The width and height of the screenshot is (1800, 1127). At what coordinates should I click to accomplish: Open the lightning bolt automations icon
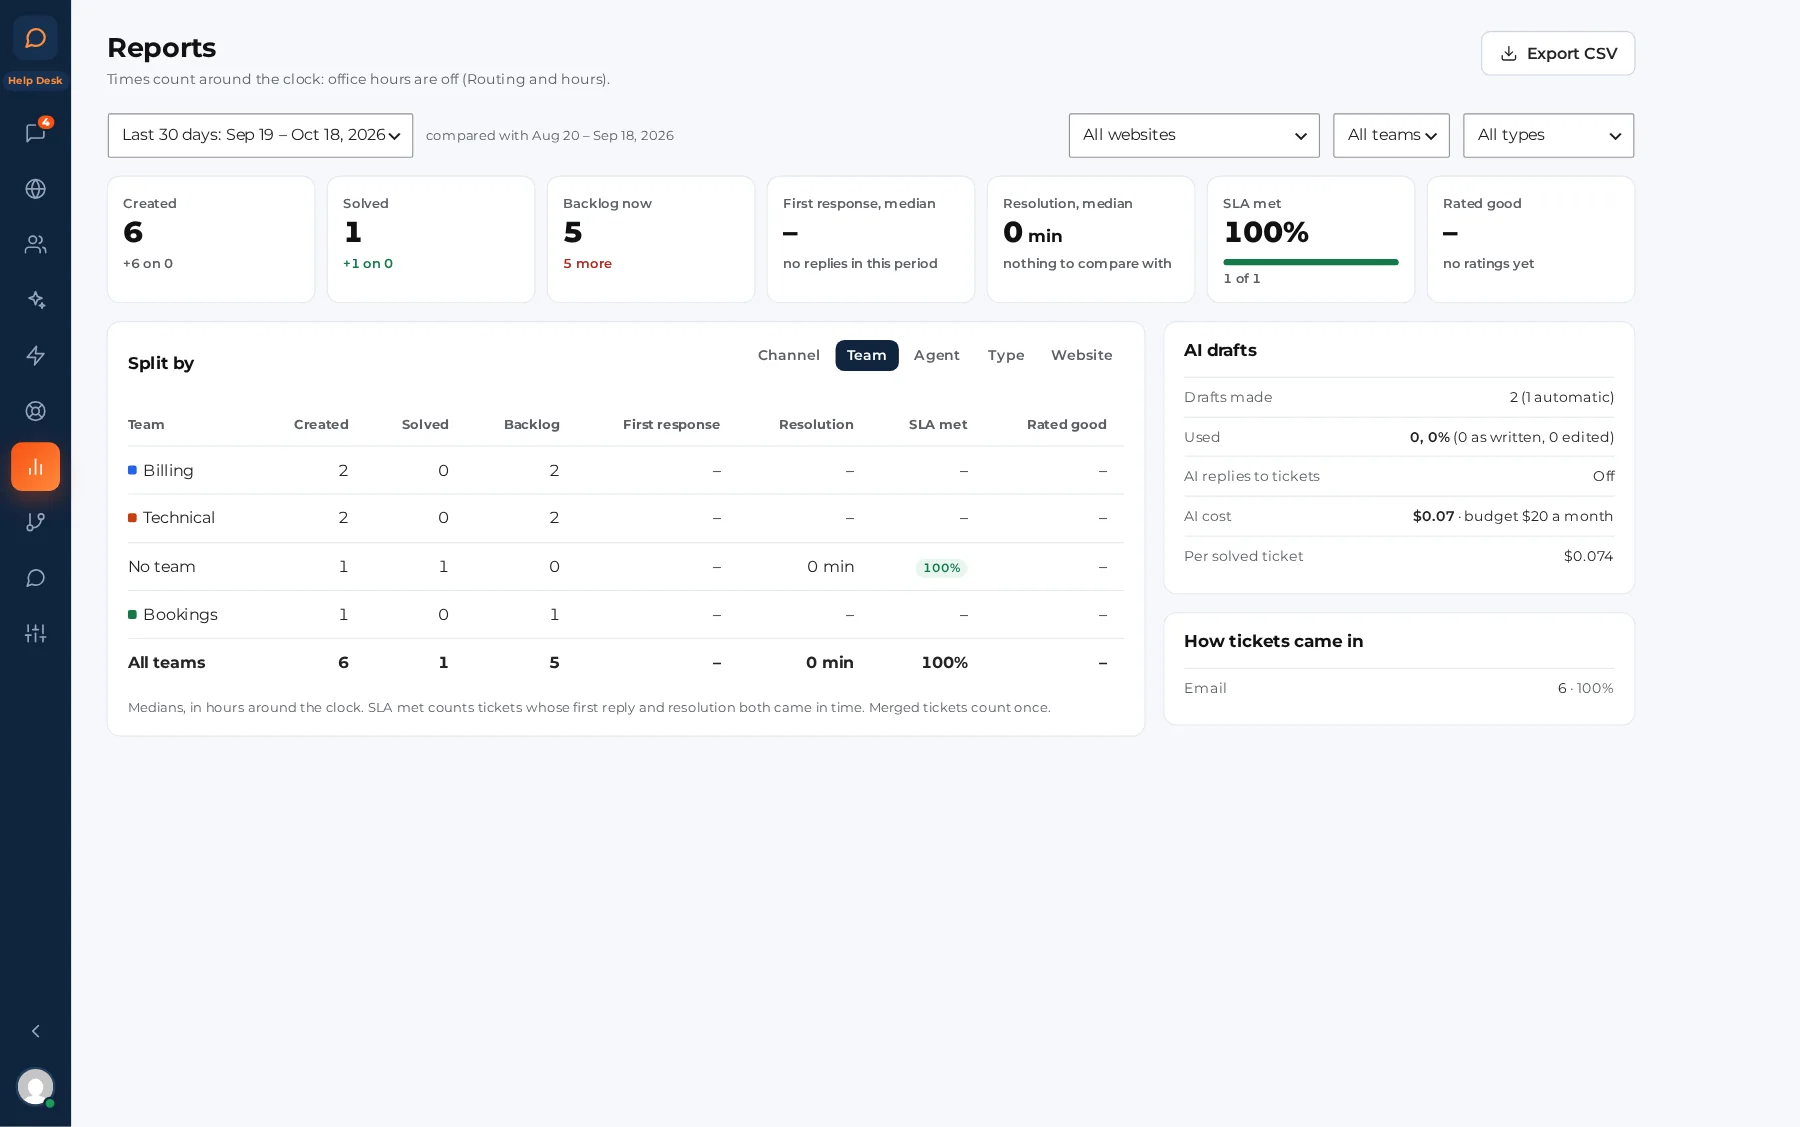pyautogui.click(x=35, y=355)
